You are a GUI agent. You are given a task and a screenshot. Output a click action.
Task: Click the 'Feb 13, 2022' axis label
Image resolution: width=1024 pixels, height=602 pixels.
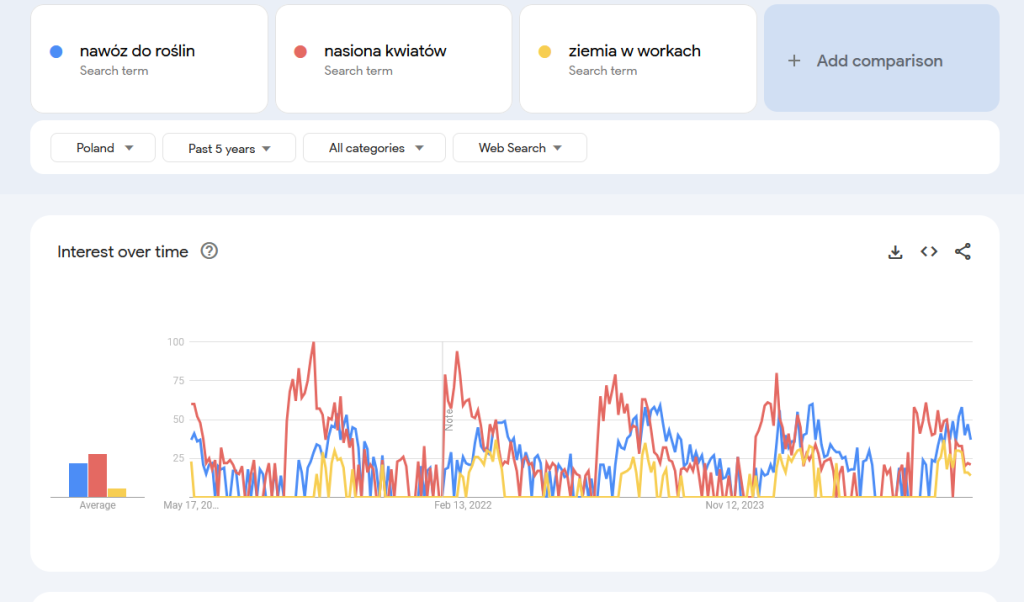[463, 505]
